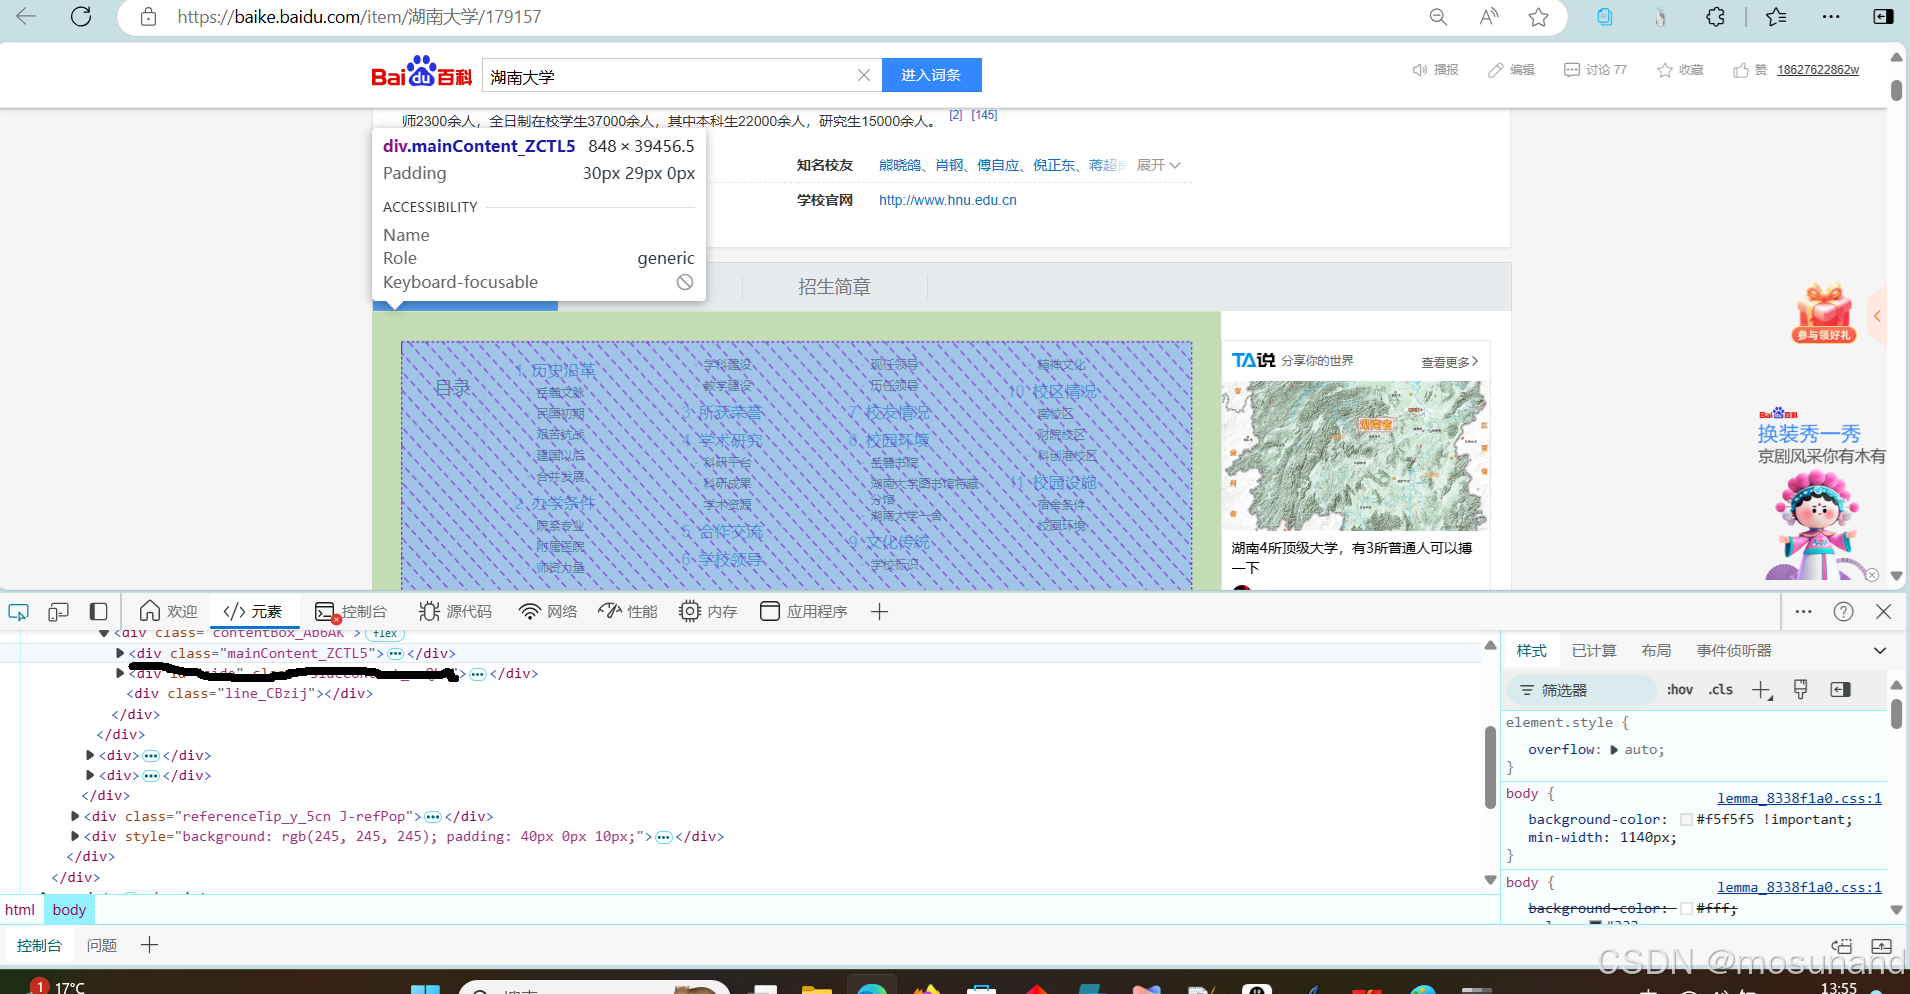Click the #f5f5f5 color swatch
Screen dimensions: 1910x994
pyautogui.click(x=1687, y=820)
